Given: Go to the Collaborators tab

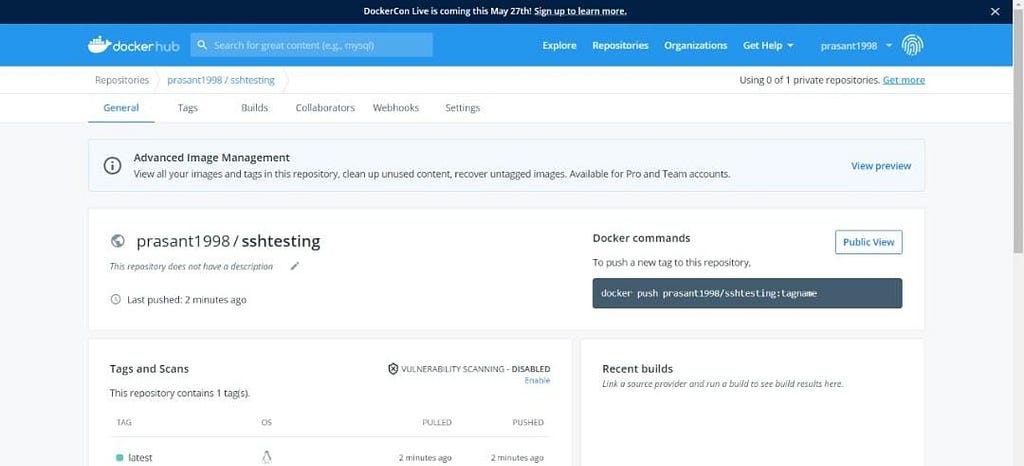Looking at the screenshot, I should 325,108.
